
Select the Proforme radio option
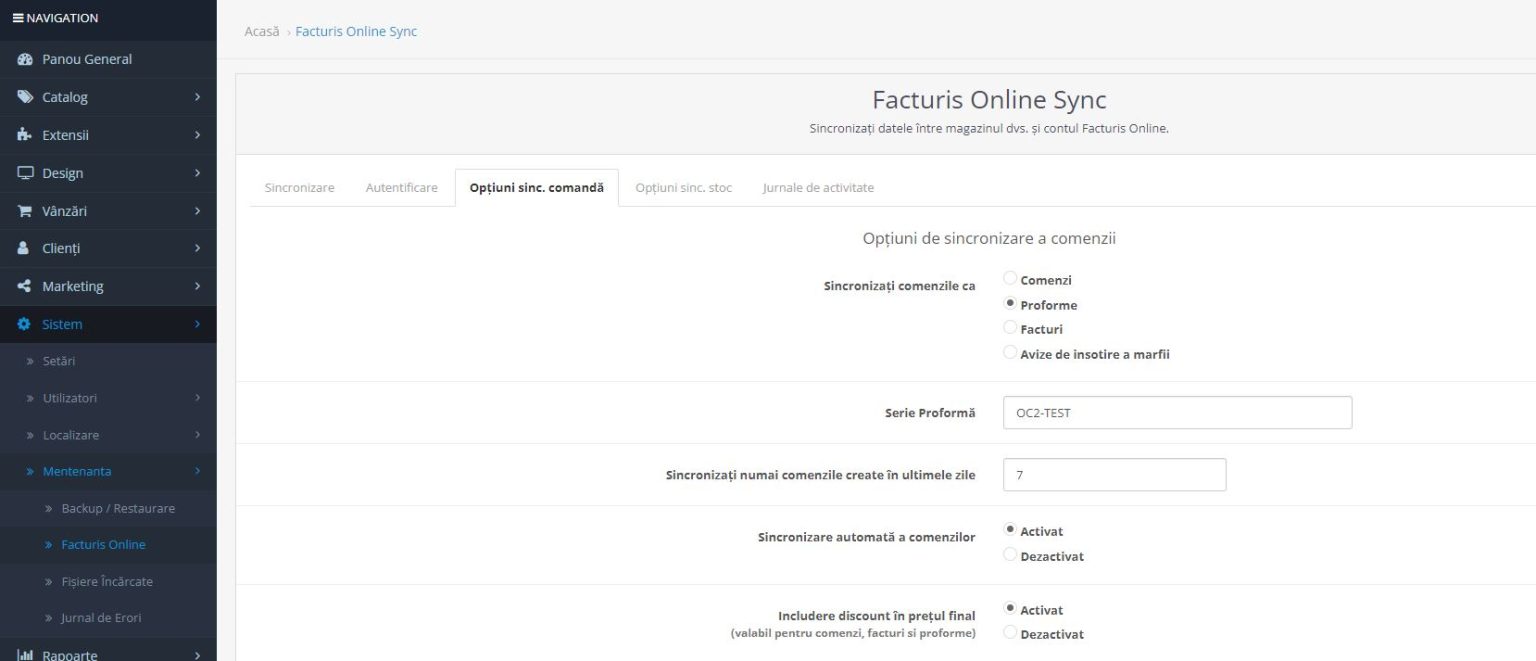click(x=1010, y=304)
